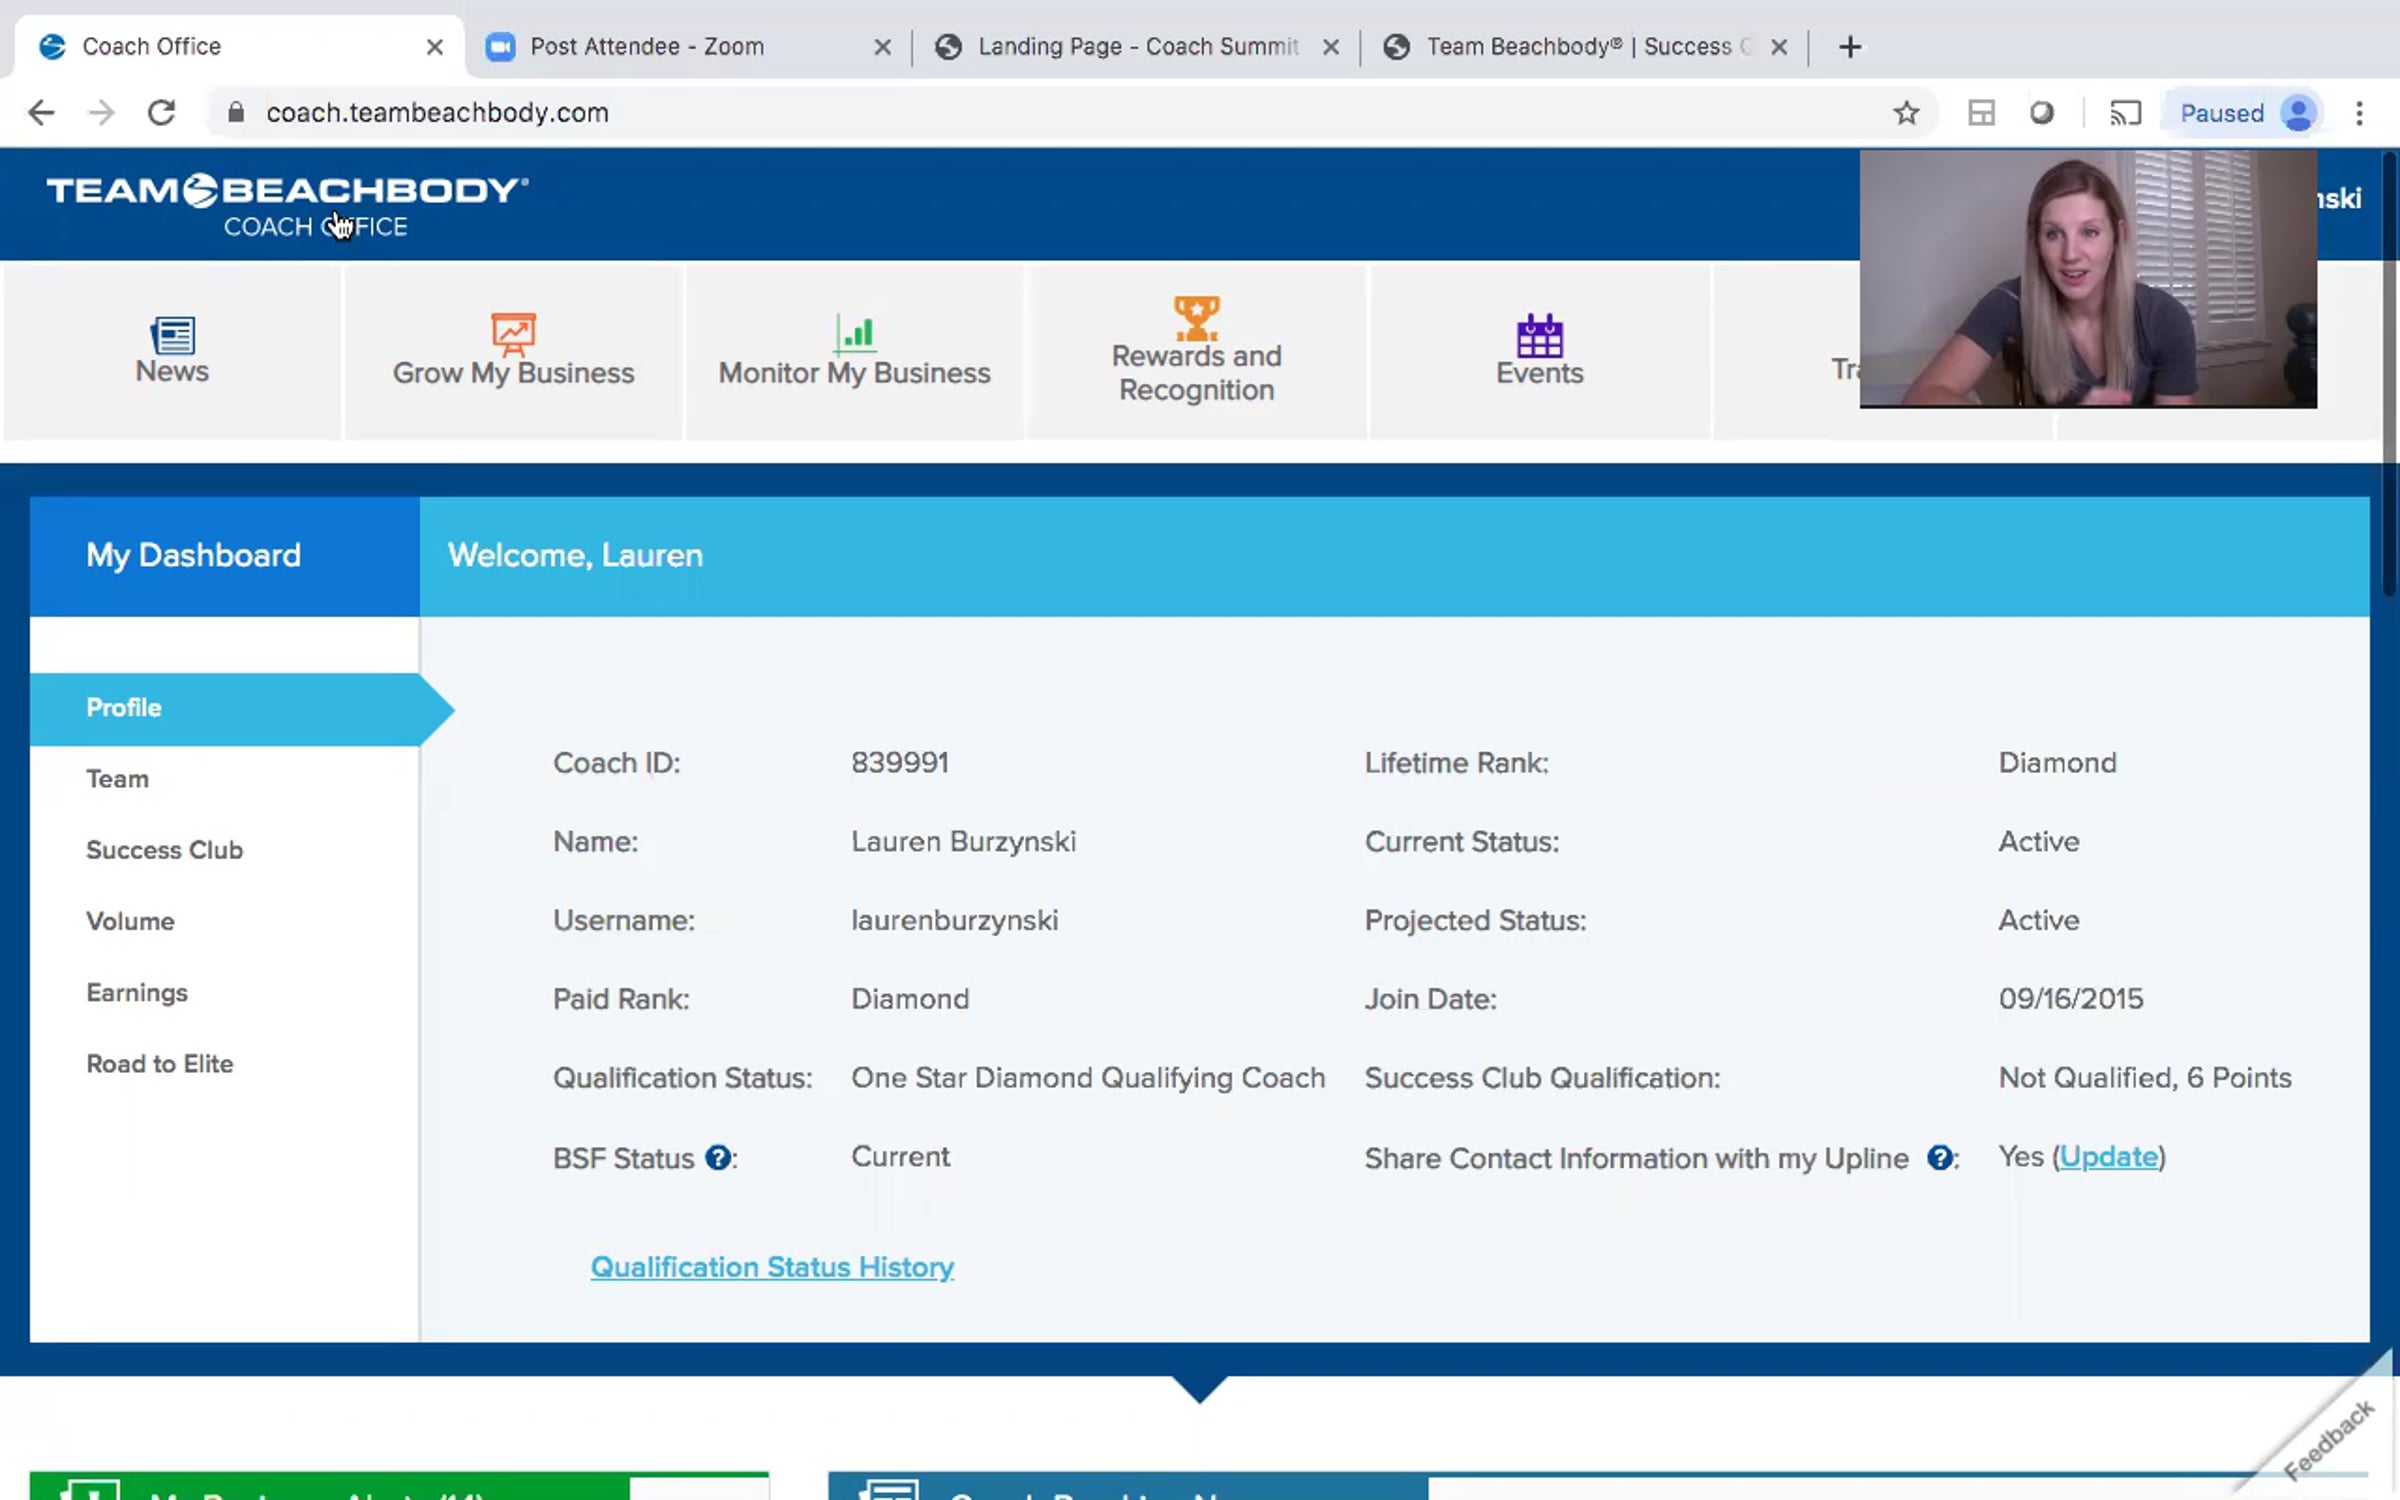Open Rewards and Recognition trophy icon

(1196, 318)
